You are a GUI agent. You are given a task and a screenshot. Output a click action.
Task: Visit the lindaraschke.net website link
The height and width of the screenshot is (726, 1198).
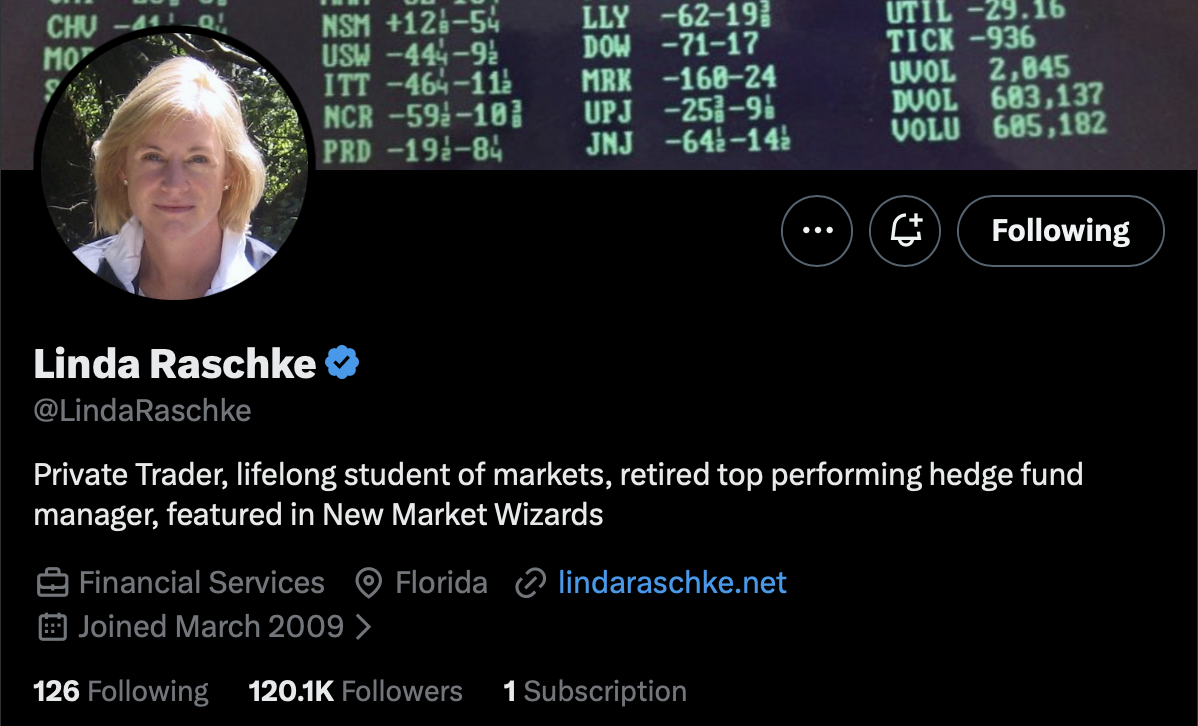(x=672, y=583)
